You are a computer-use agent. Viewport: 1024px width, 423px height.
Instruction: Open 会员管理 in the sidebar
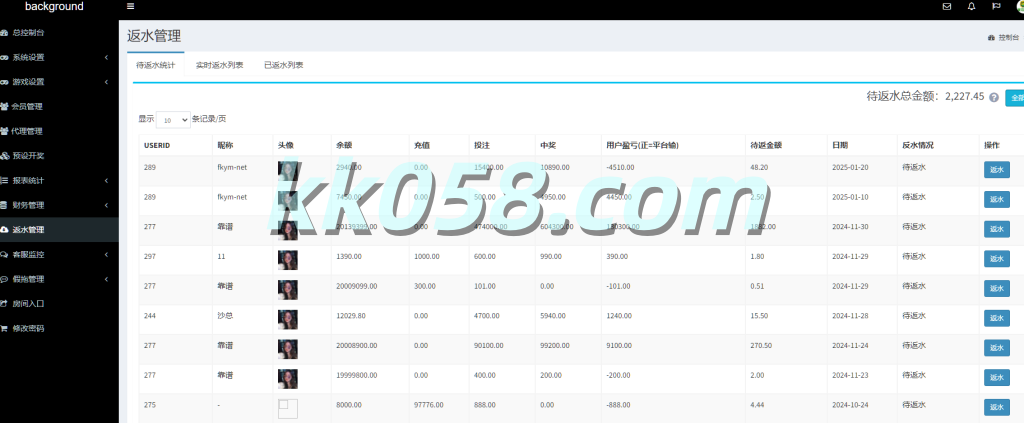[28, 107]
